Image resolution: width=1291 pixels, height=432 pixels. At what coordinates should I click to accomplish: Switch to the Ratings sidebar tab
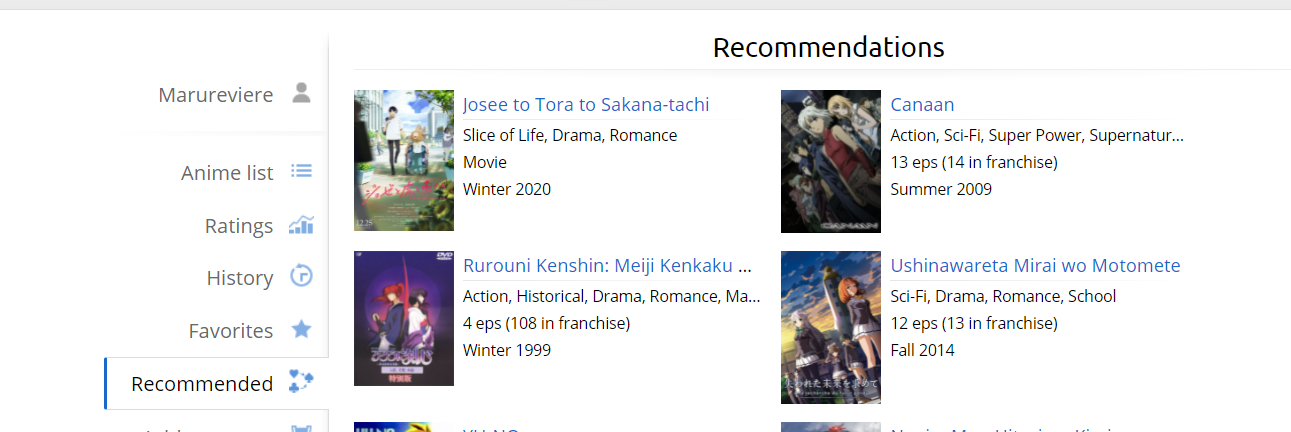point(239,226)
